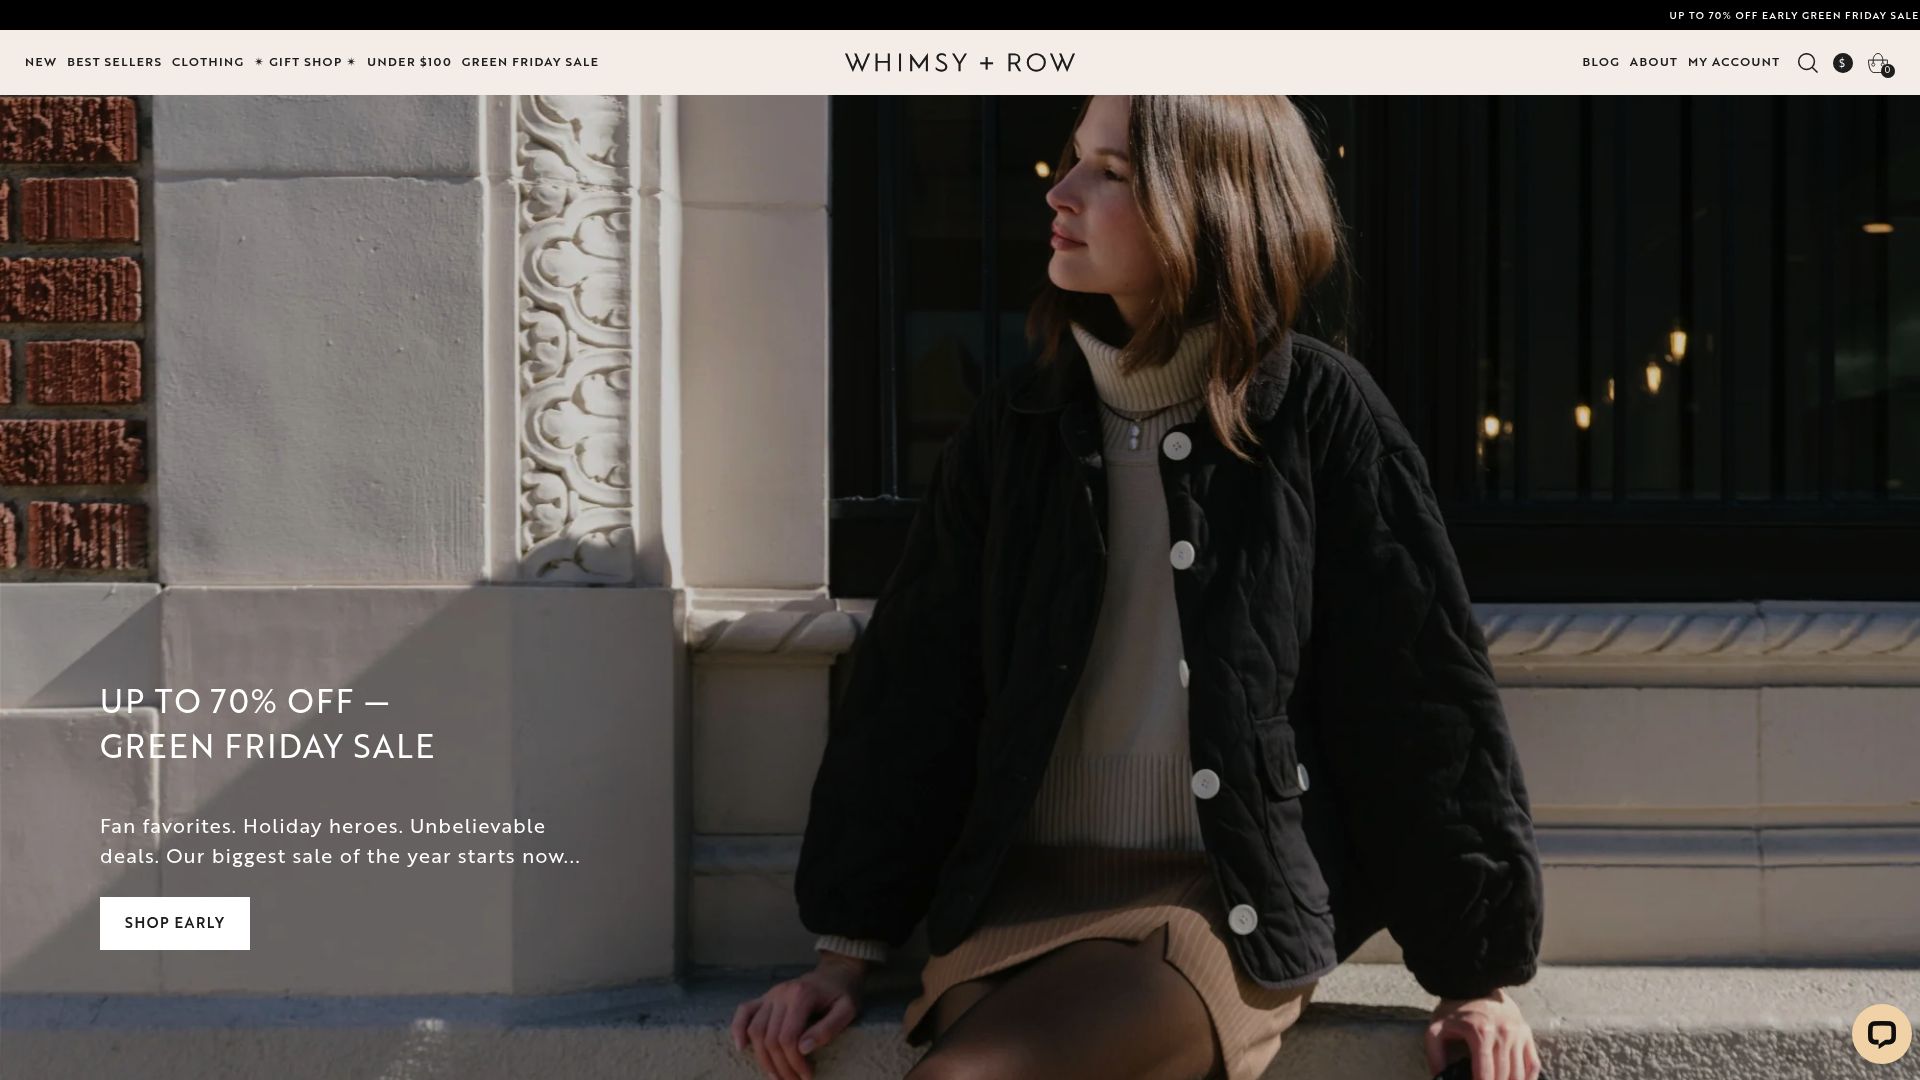Open the GREEN FRIDAY SALE menu item
This screenshot has height=1080, width=1920.
530,61
